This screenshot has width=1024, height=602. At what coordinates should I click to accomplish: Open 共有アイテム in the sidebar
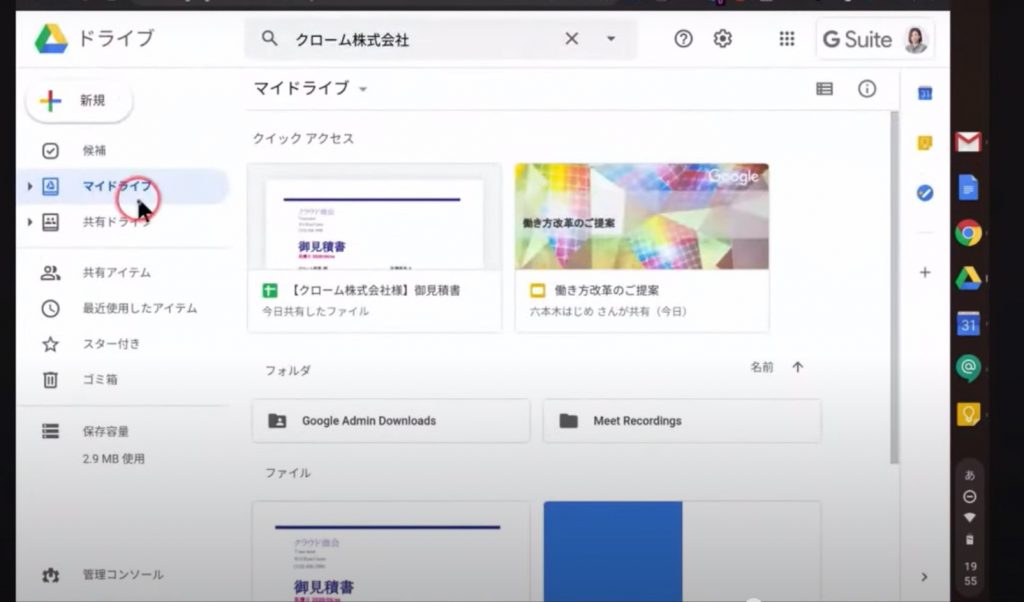click(116, 272)
